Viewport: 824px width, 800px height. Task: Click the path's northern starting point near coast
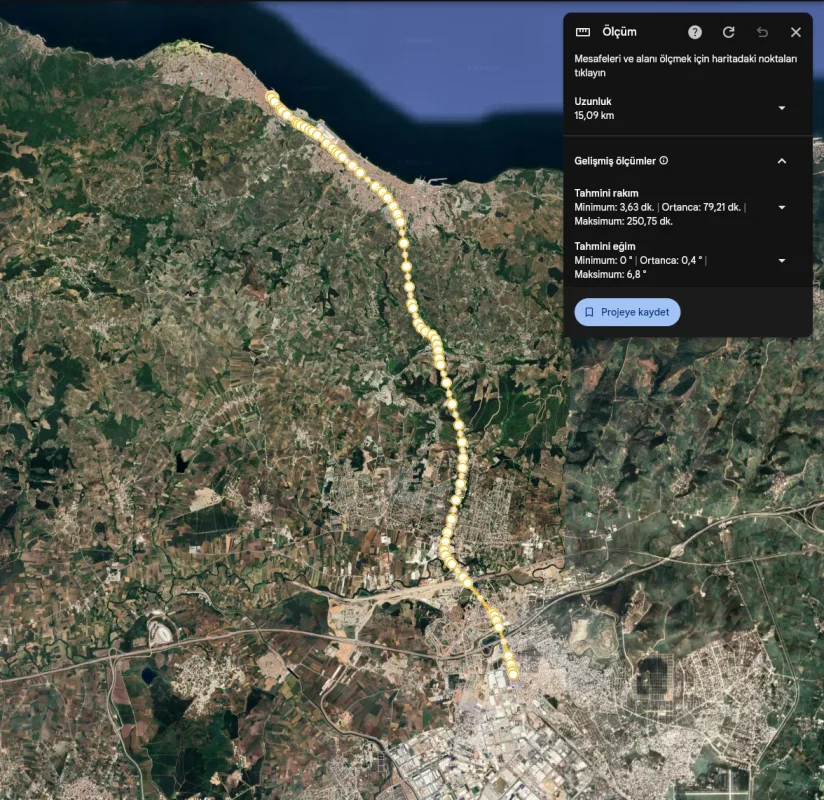tap(271, 96)
